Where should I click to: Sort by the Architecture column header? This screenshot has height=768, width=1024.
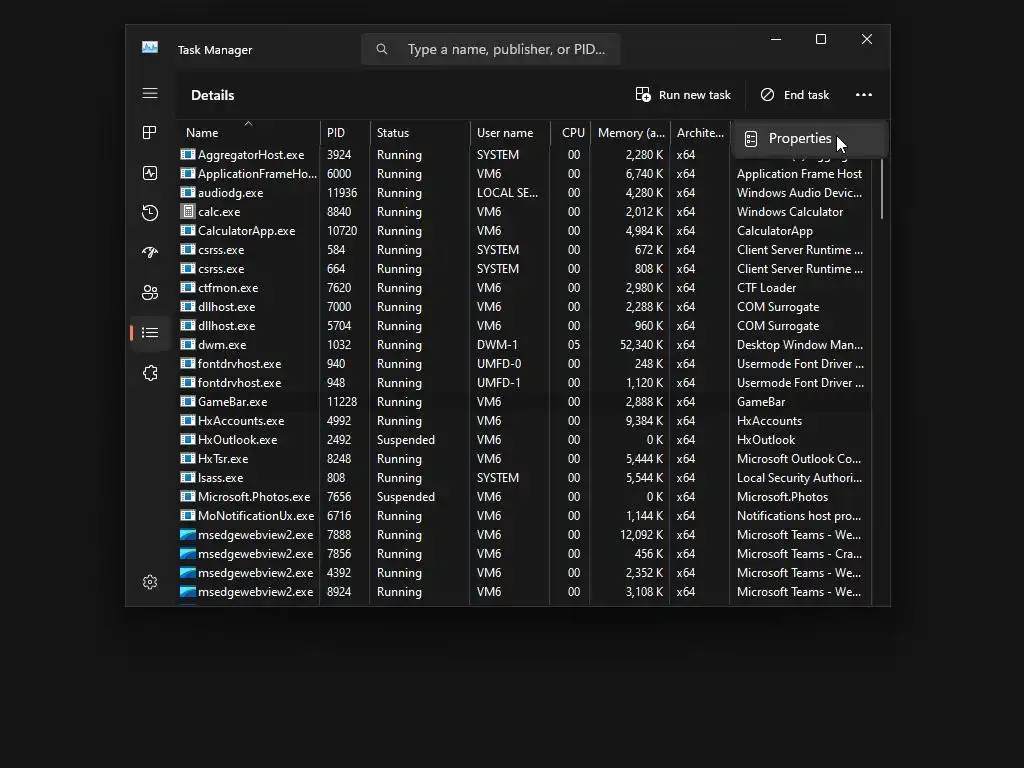coord(699,133)
